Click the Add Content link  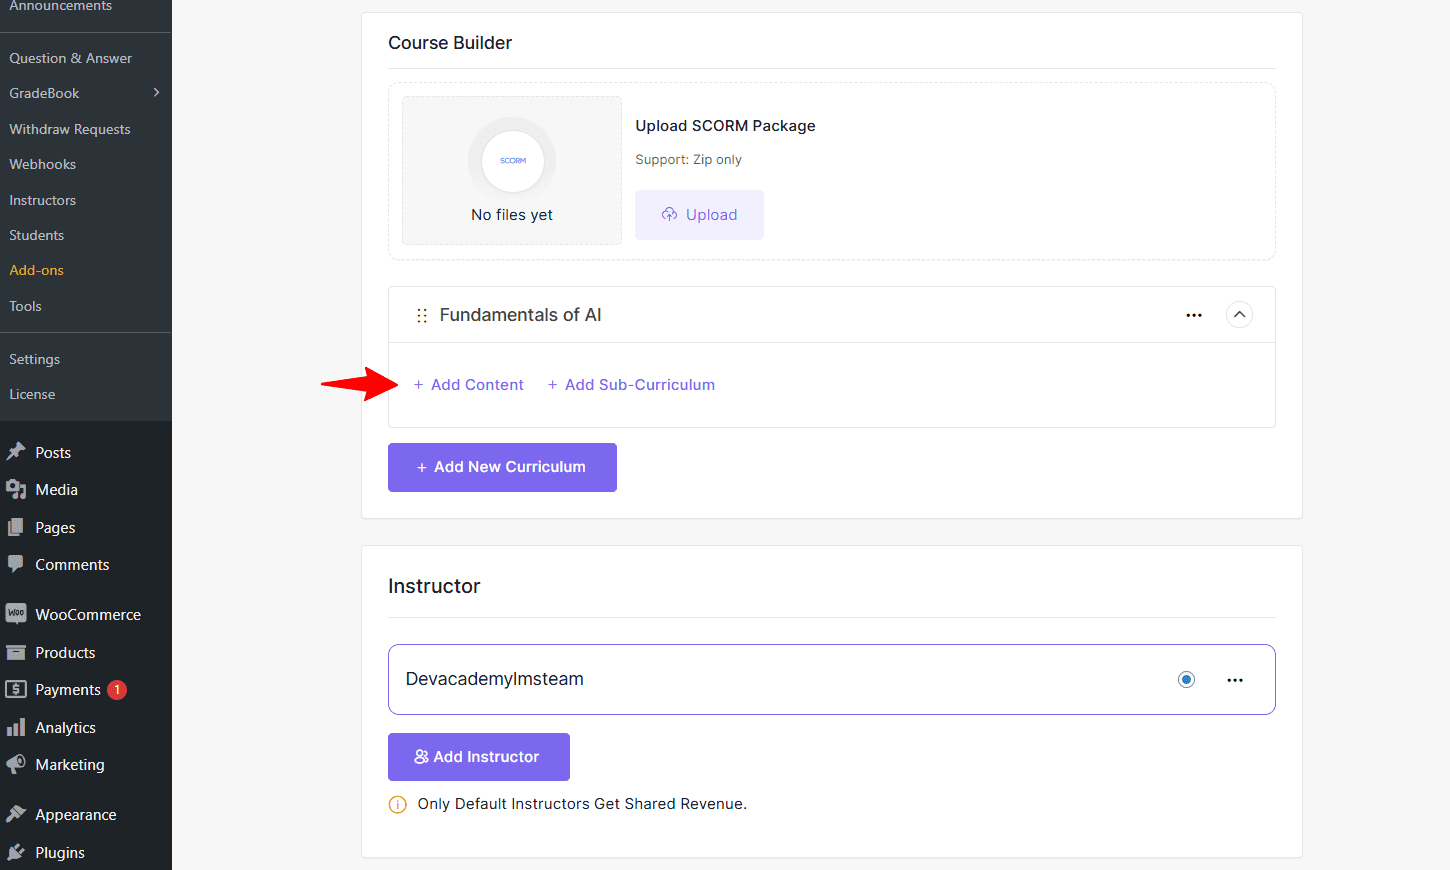coord(468,384)
